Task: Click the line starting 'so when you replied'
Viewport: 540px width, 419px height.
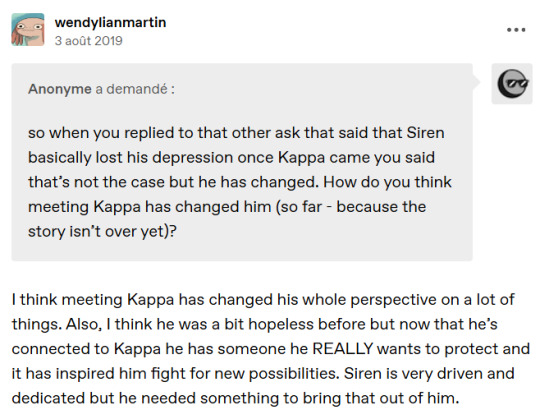Action: [236, 133]
